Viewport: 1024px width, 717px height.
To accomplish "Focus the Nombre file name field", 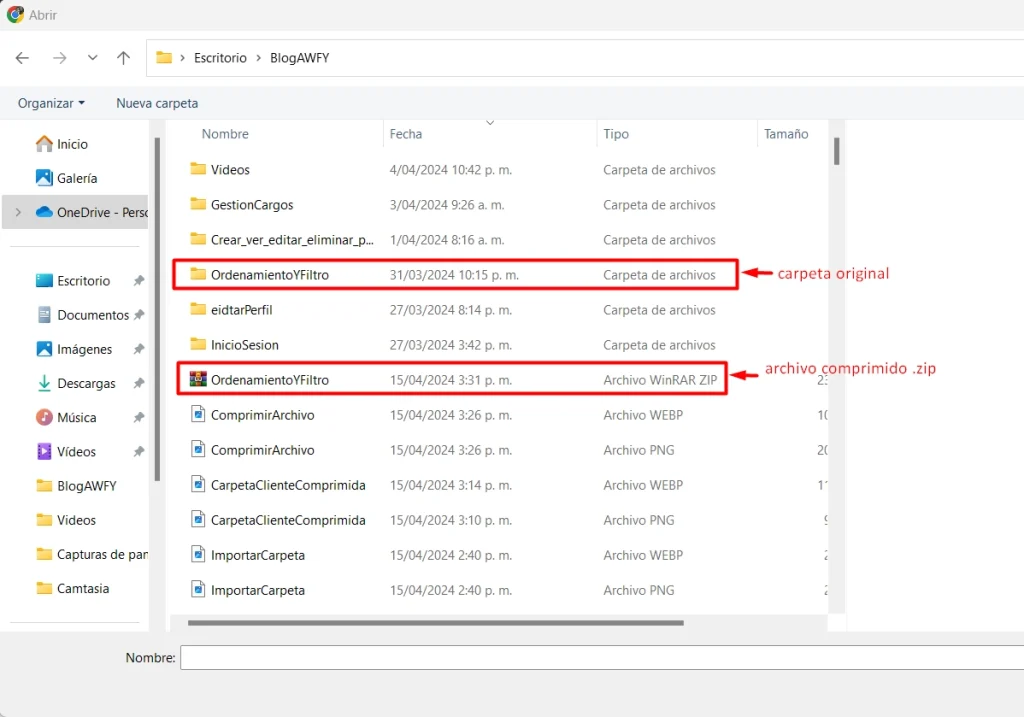I will tap(601, 658).
